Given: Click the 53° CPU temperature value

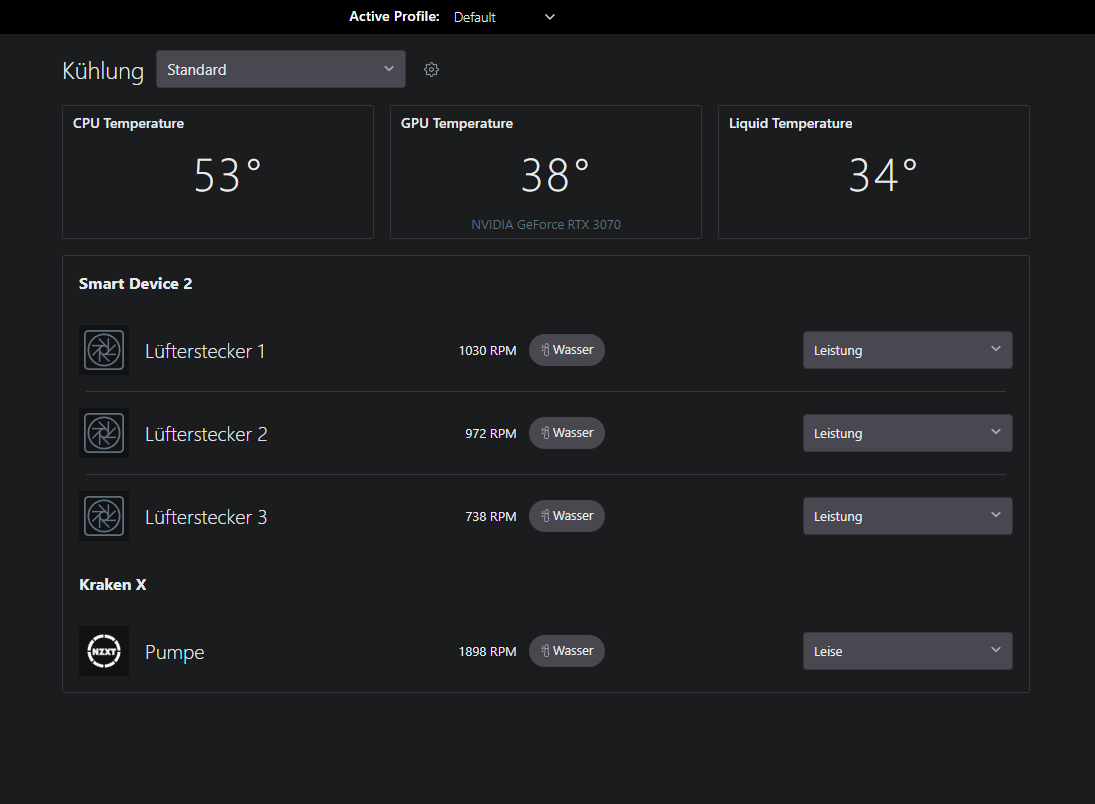Looking at the screenshot, I should pyautogui.click(x=227, y=175).
